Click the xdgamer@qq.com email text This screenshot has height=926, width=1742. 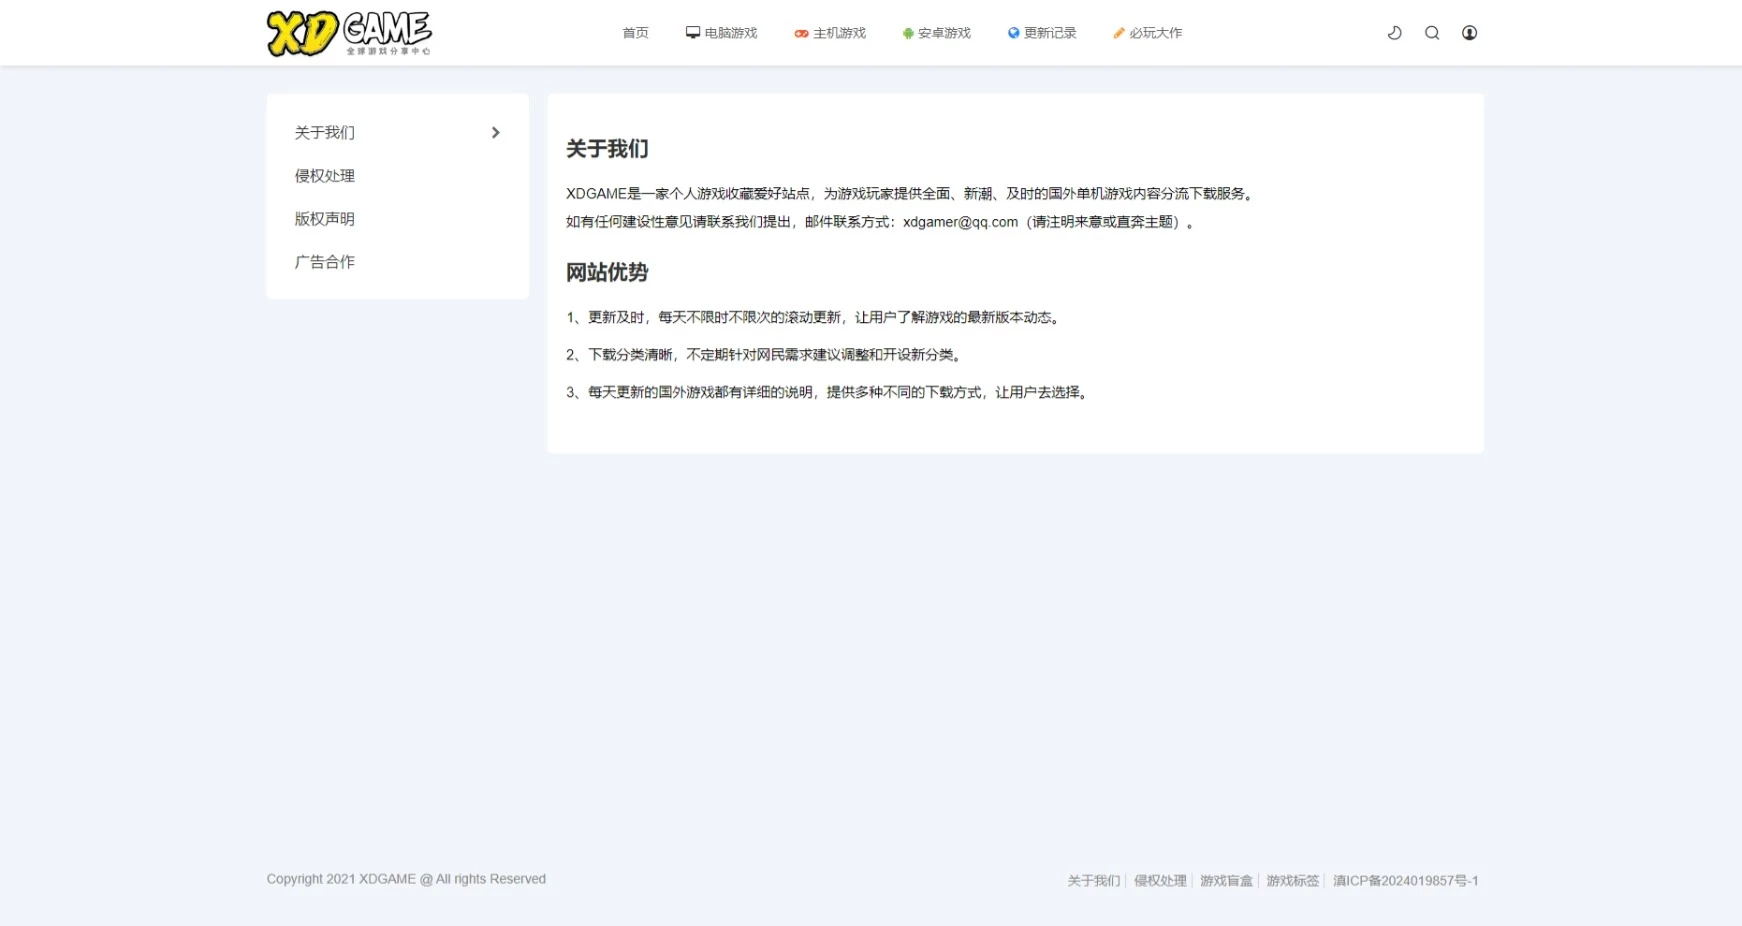point(960,222)
